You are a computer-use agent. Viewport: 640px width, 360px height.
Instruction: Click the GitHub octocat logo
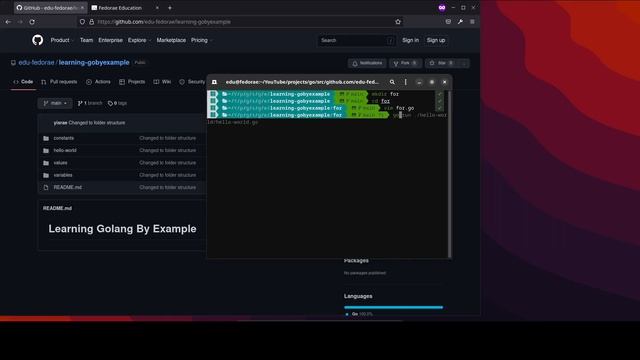tap(38, 40)
